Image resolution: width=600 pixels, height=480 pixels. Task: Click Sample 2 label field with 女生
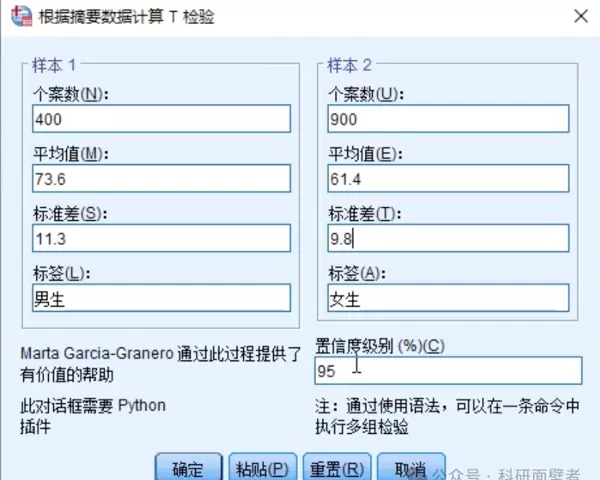447,298
